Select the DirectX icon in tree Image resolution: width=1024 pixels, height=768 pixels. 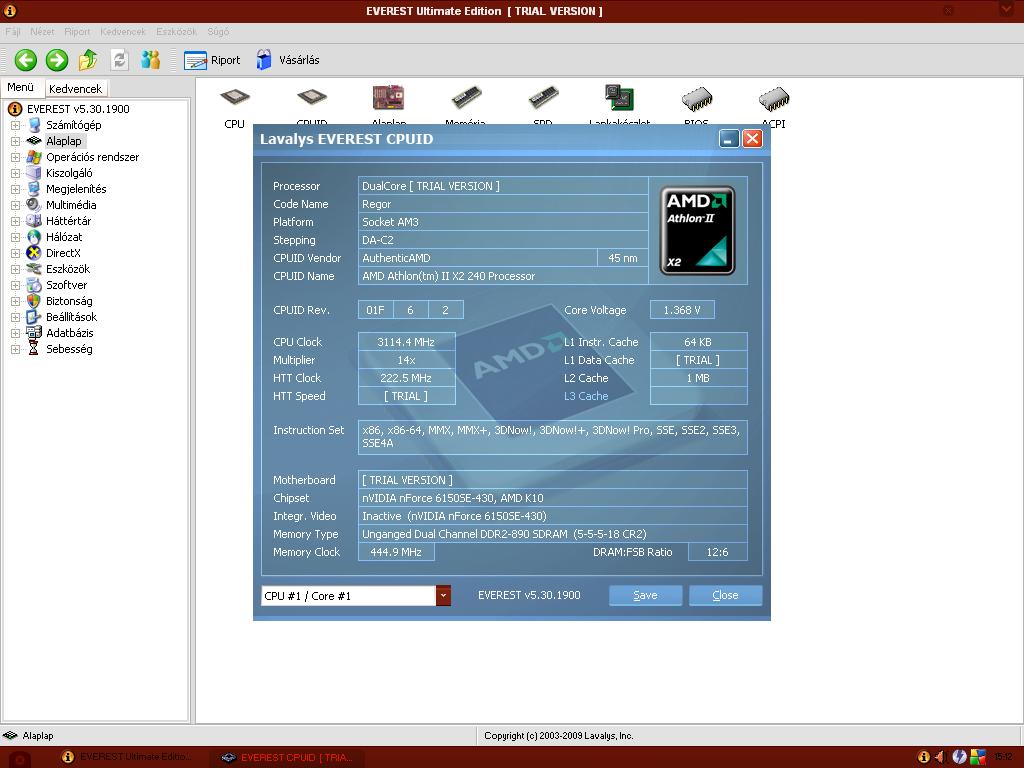(34, 253)
